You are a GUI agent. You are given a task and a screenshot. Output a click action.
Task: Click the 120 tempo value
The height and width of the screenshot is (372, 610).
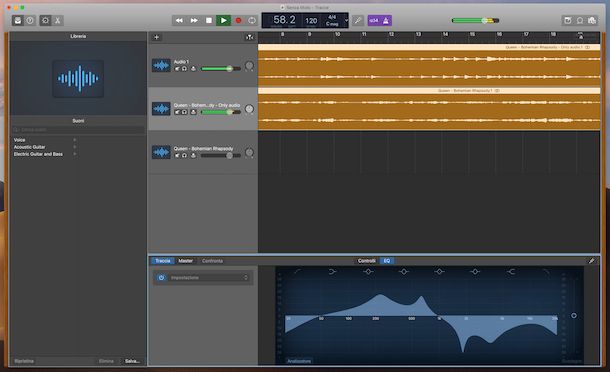coord(311,20)
